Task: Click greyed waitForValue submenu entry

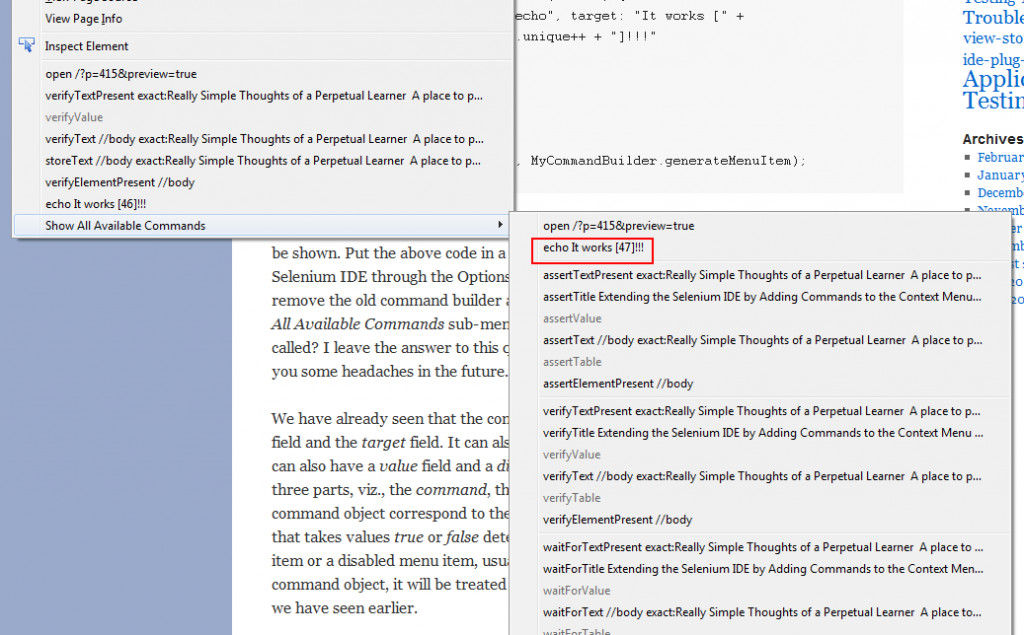Action: click(x=577, y=591)
